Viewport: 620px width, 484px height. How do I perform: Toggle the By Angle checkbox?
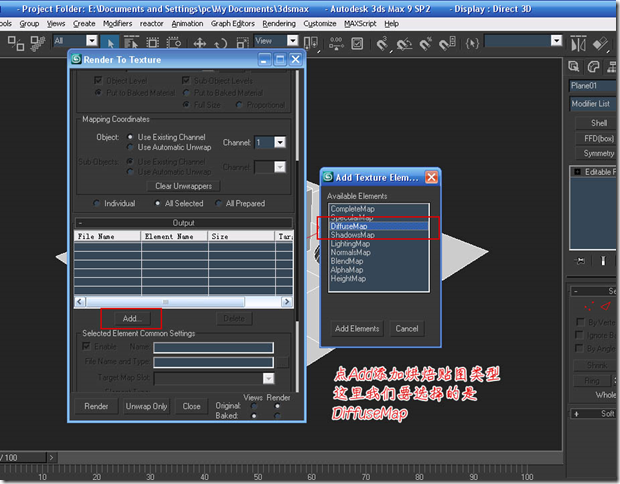pyautogui.click(x=580, y=348)
